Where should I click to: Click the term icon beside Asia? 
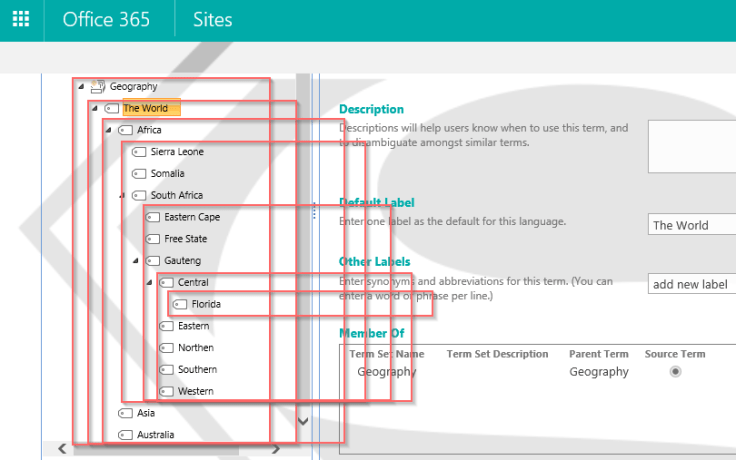(125, 413)
